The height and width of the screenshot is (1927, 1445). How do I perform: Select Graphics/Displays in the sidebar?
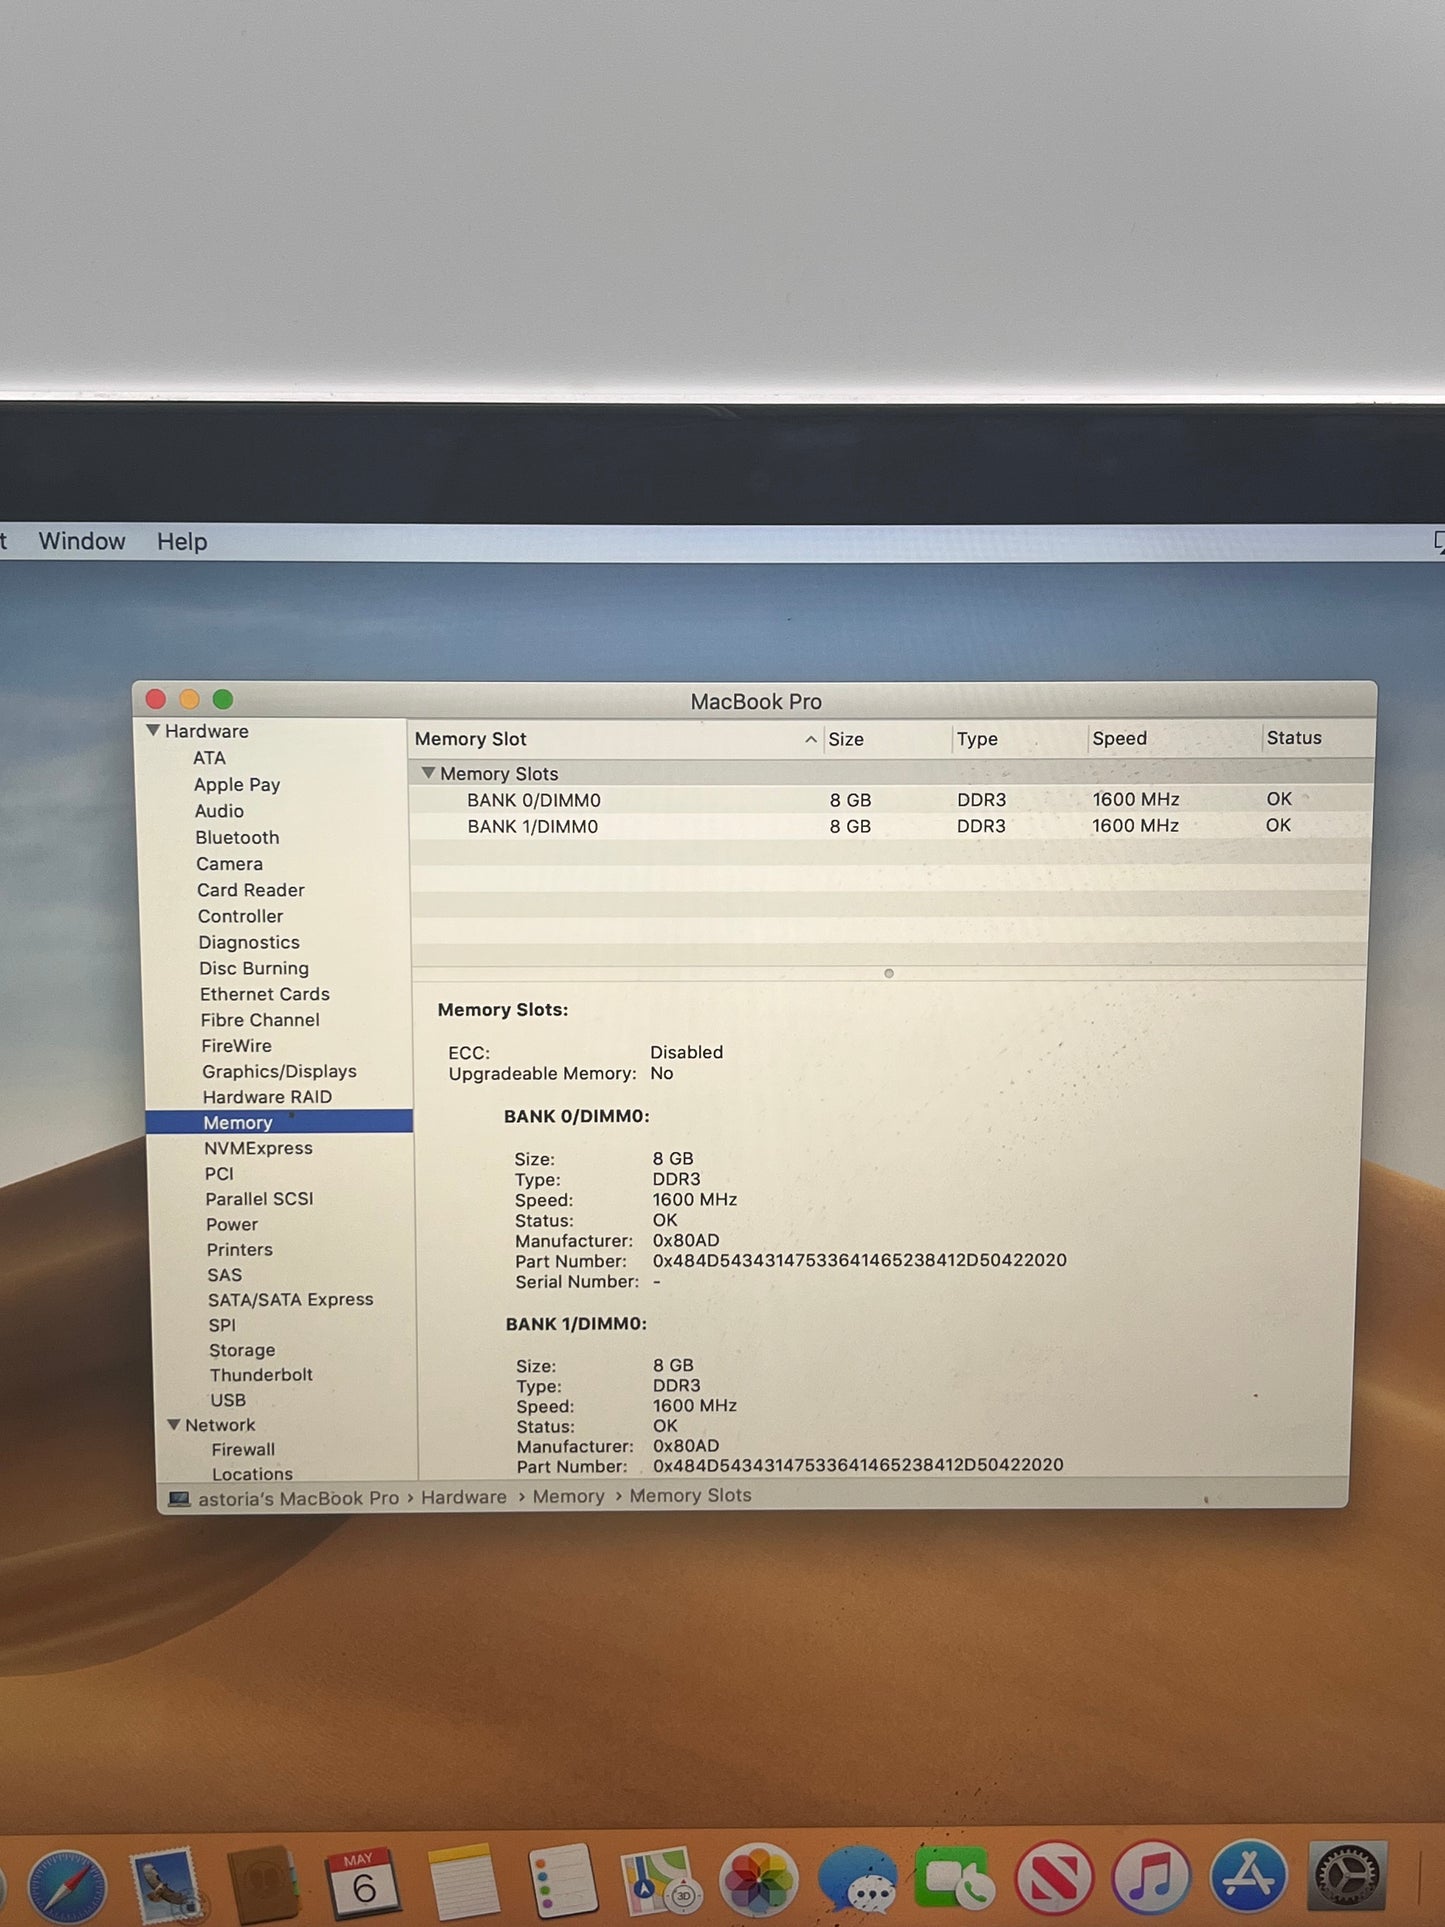coord(279,1071)
